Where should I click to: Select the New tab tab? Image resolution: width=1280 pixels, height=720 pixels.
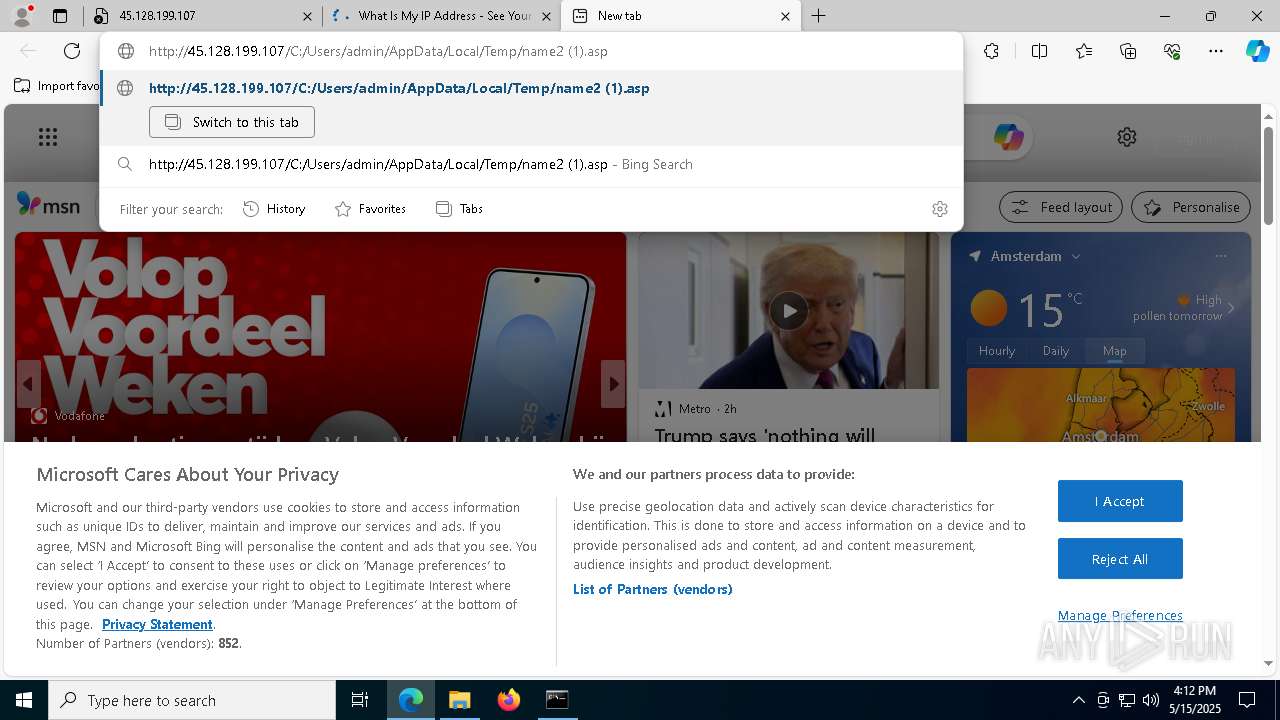coord(680,16)
